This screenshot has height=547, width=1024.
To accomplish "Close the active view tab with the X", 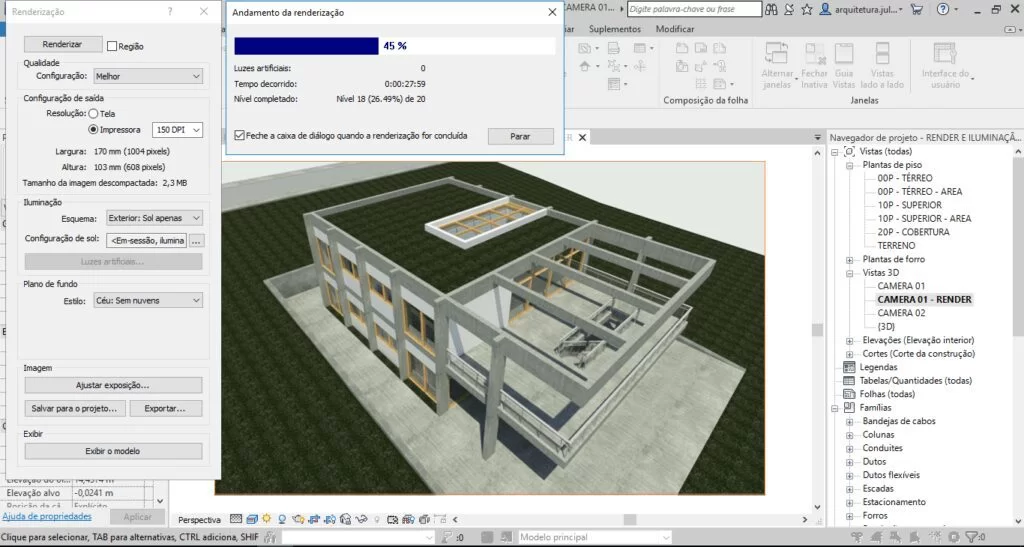I will click(583, 137).
